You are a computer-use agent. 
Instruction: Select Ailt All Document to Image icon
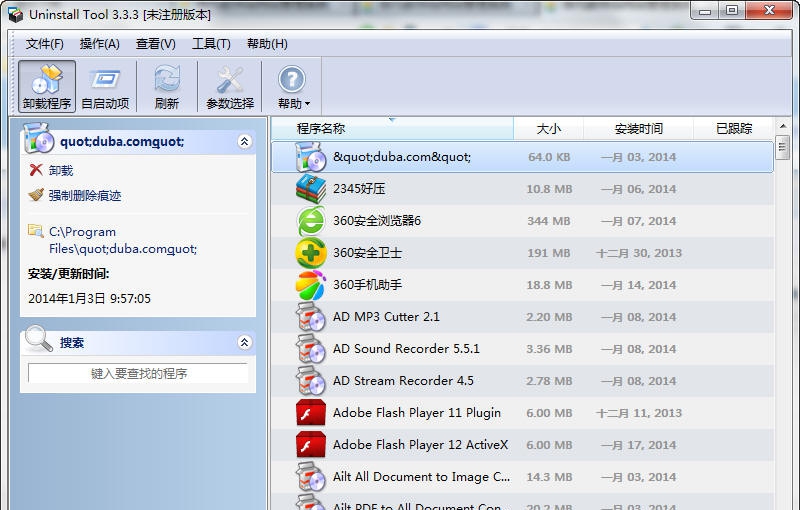coord(311,477)
